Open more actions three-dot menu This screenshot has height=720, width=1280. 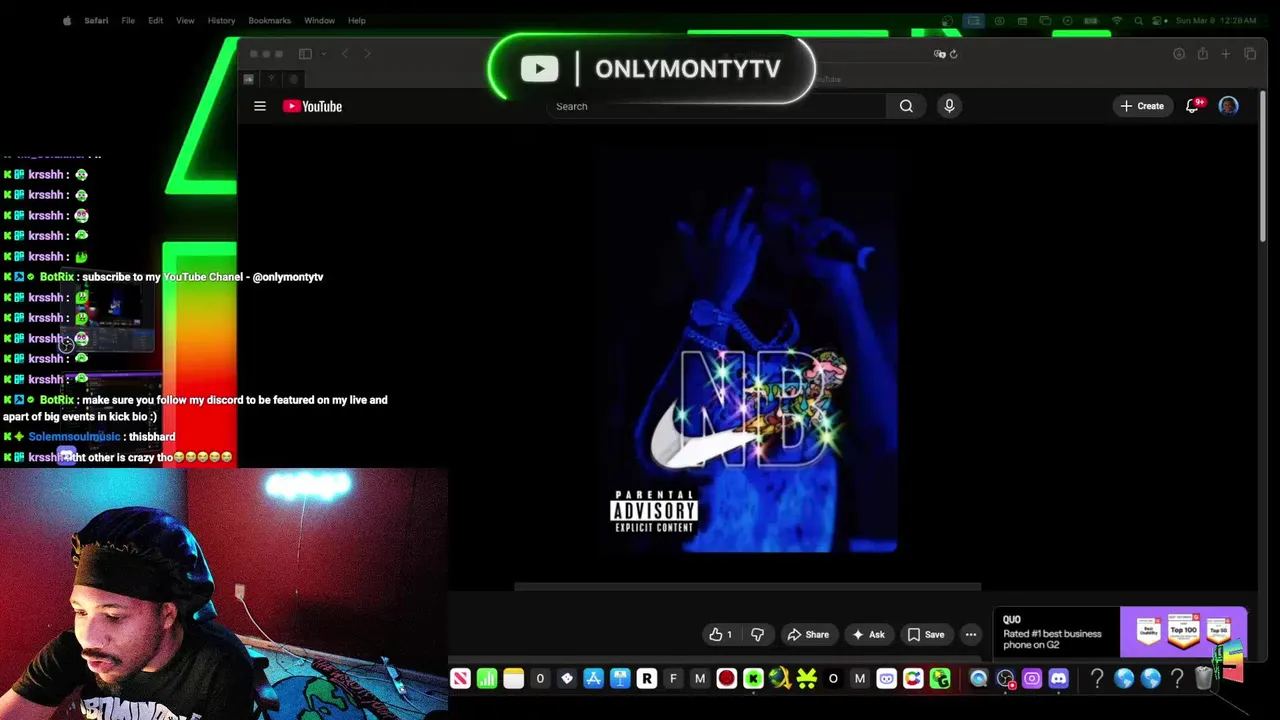coord(971,634)
